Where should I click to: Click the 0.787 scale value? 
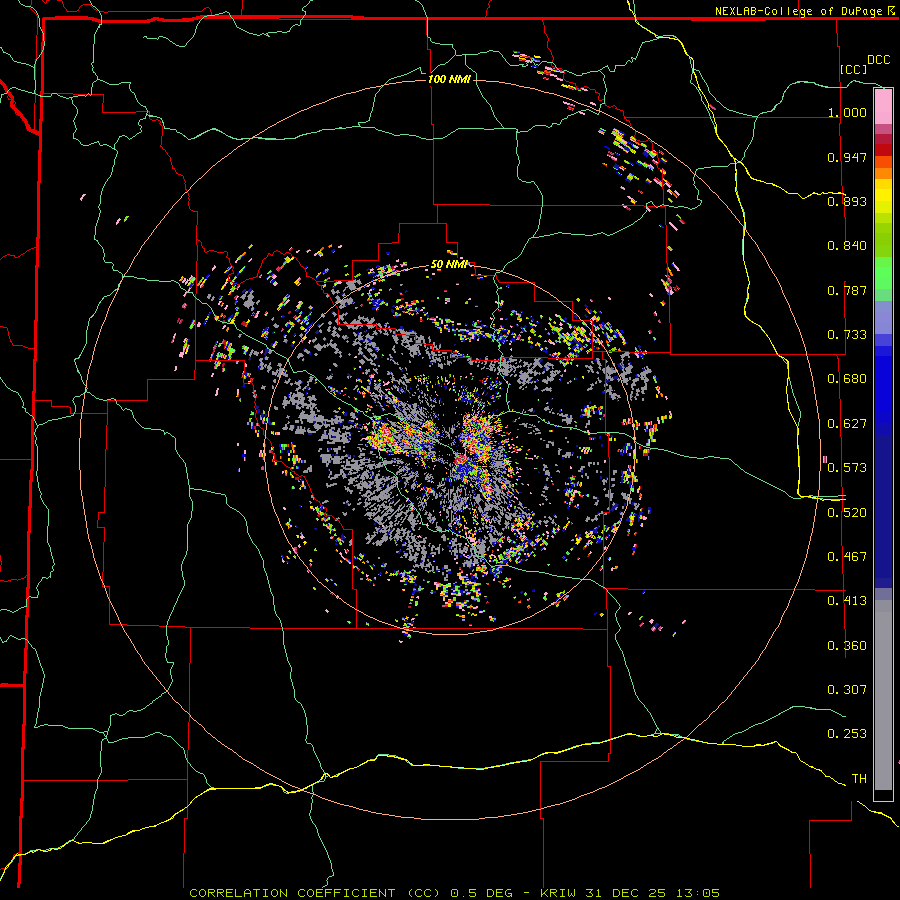tap(847, 290)
